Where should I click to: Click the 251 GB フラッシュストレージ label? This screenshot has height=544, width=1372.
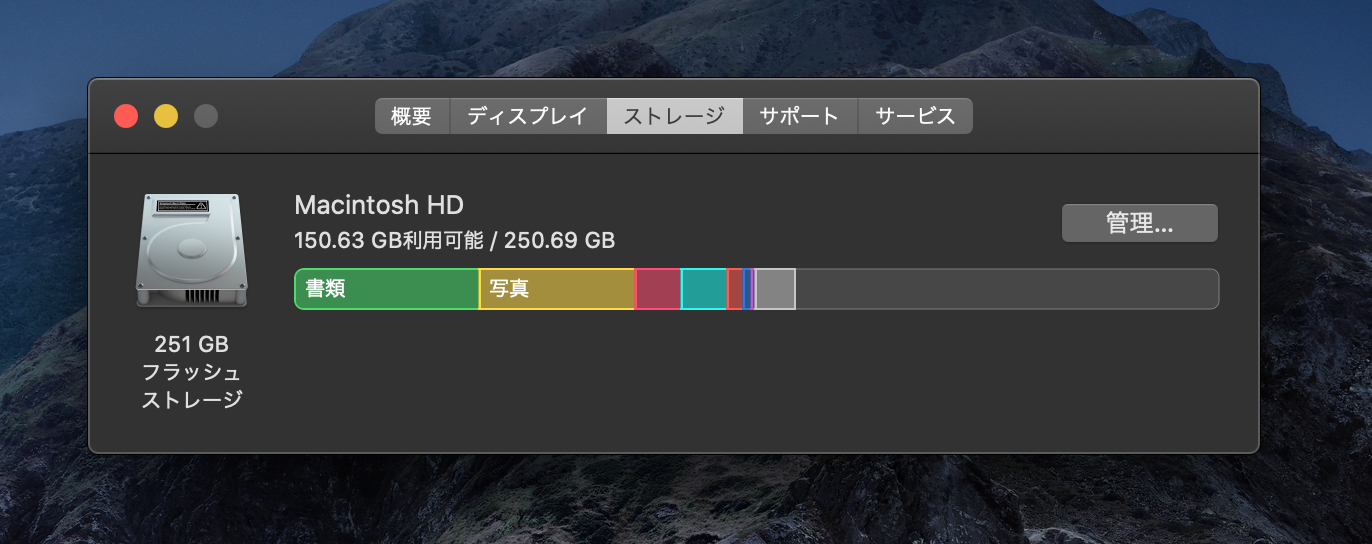191,372
